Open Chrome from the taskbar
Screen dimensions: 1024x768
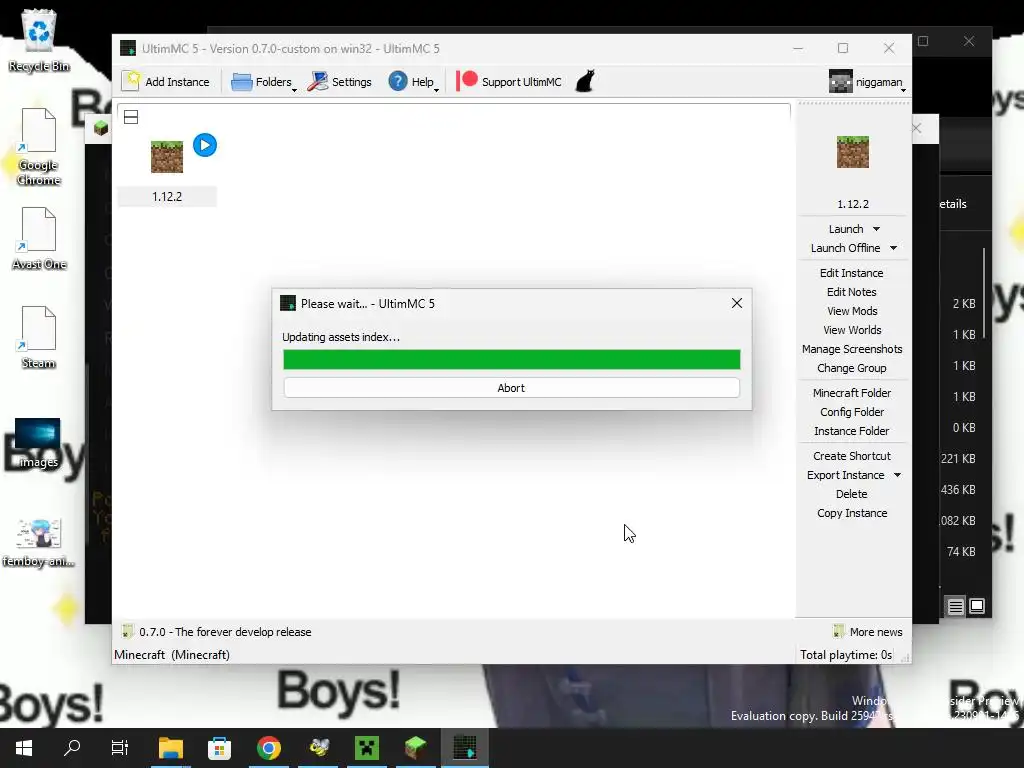(x=268, y=748)
